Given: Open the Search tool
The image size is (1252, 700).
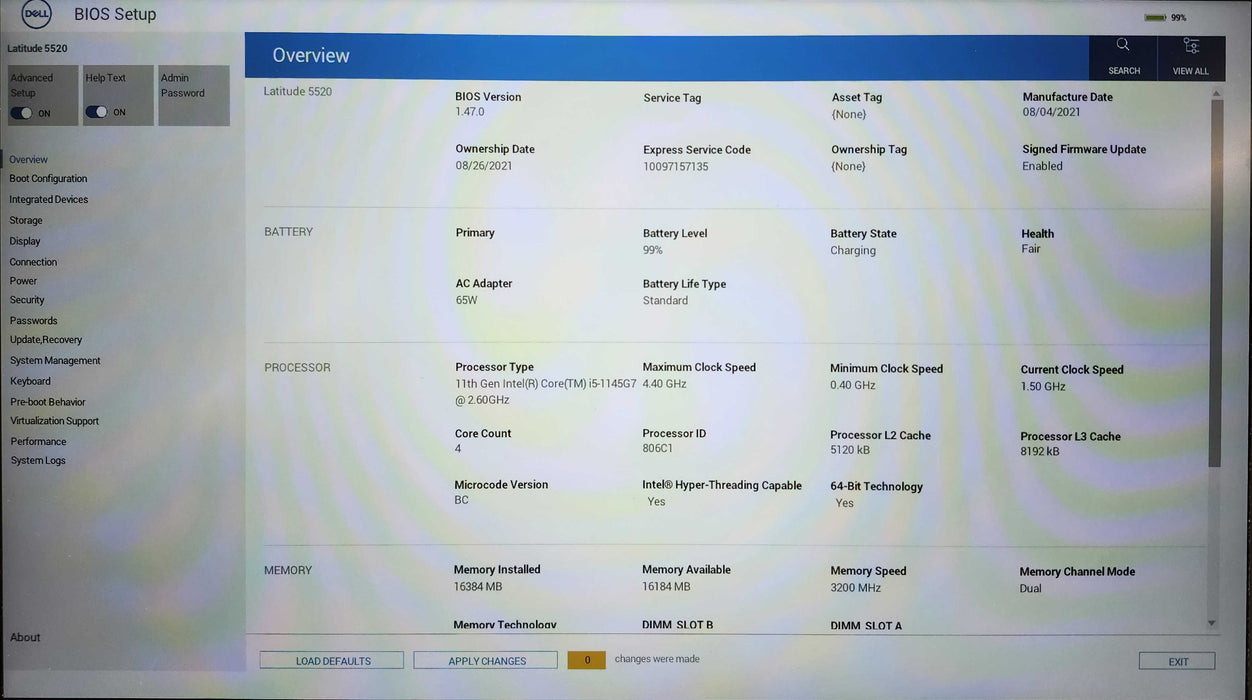Looking at the screenshot, I should [1123, 57].
